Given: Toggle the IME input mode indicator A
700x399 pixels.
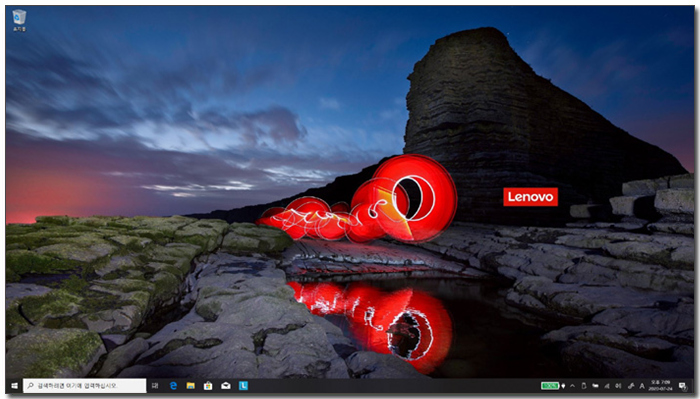Looking at the screenshot, I should click(x=642, y=386).
